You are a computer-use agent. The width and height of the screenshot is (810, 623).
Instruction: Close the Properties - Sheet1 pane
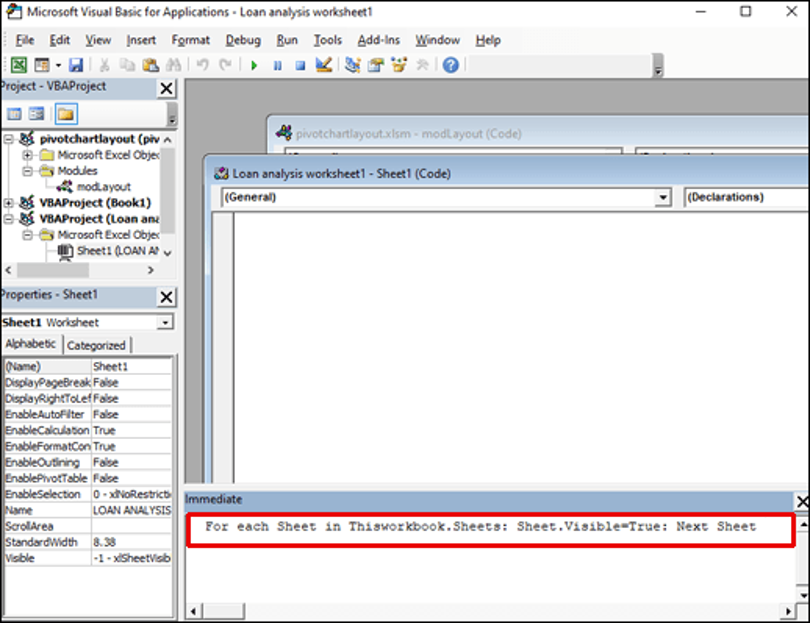[166, 297]
